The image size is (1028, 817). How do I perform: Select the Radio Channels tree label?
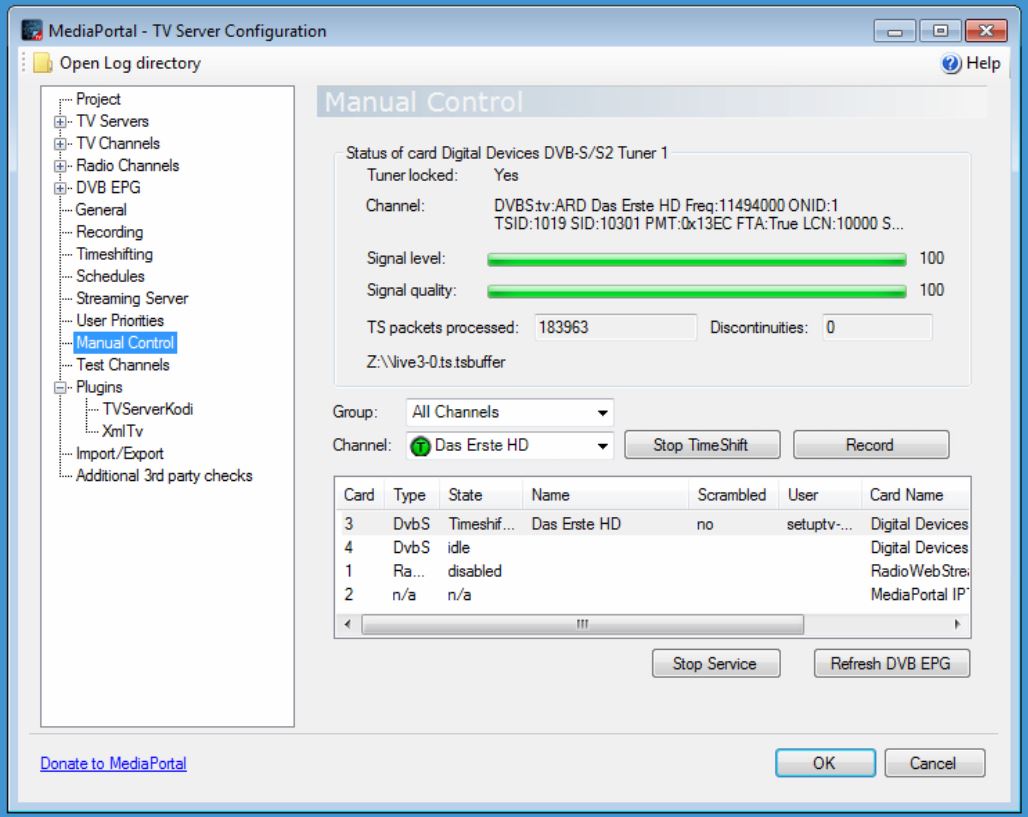(127, 166)
